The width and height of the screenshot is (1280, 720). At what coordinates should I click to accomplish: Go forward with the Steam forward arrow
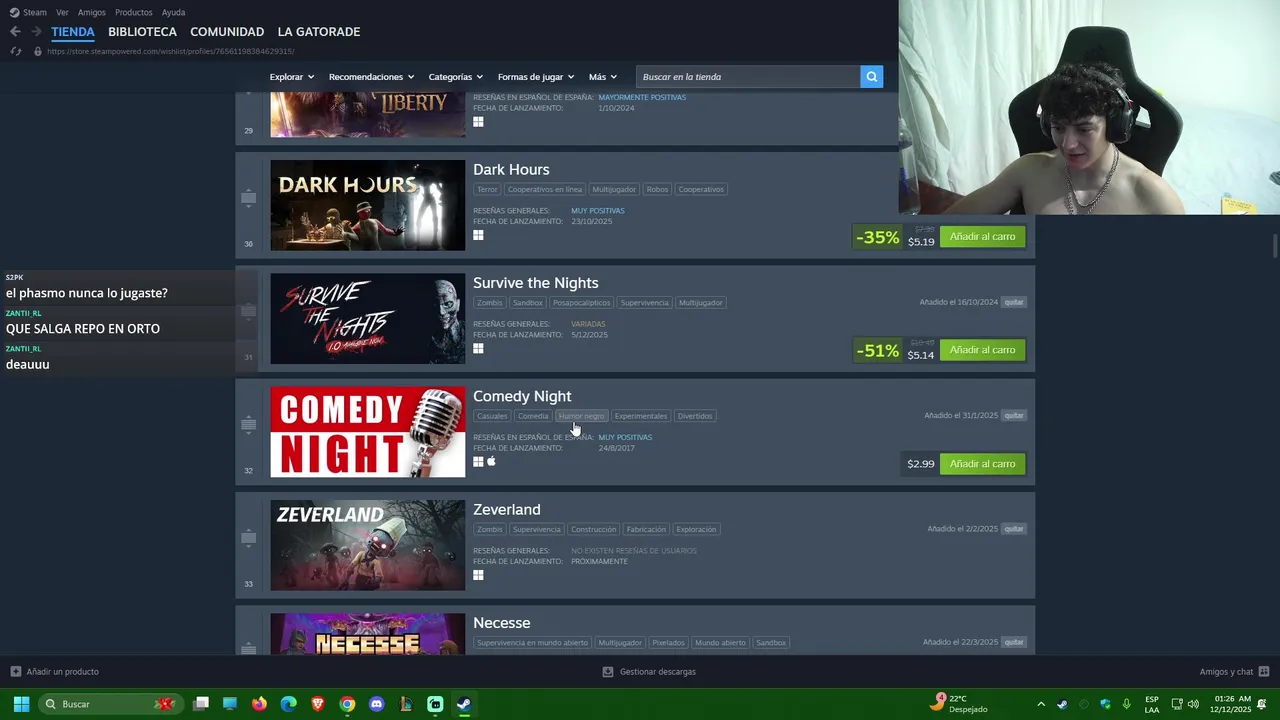tap(36, 32)
